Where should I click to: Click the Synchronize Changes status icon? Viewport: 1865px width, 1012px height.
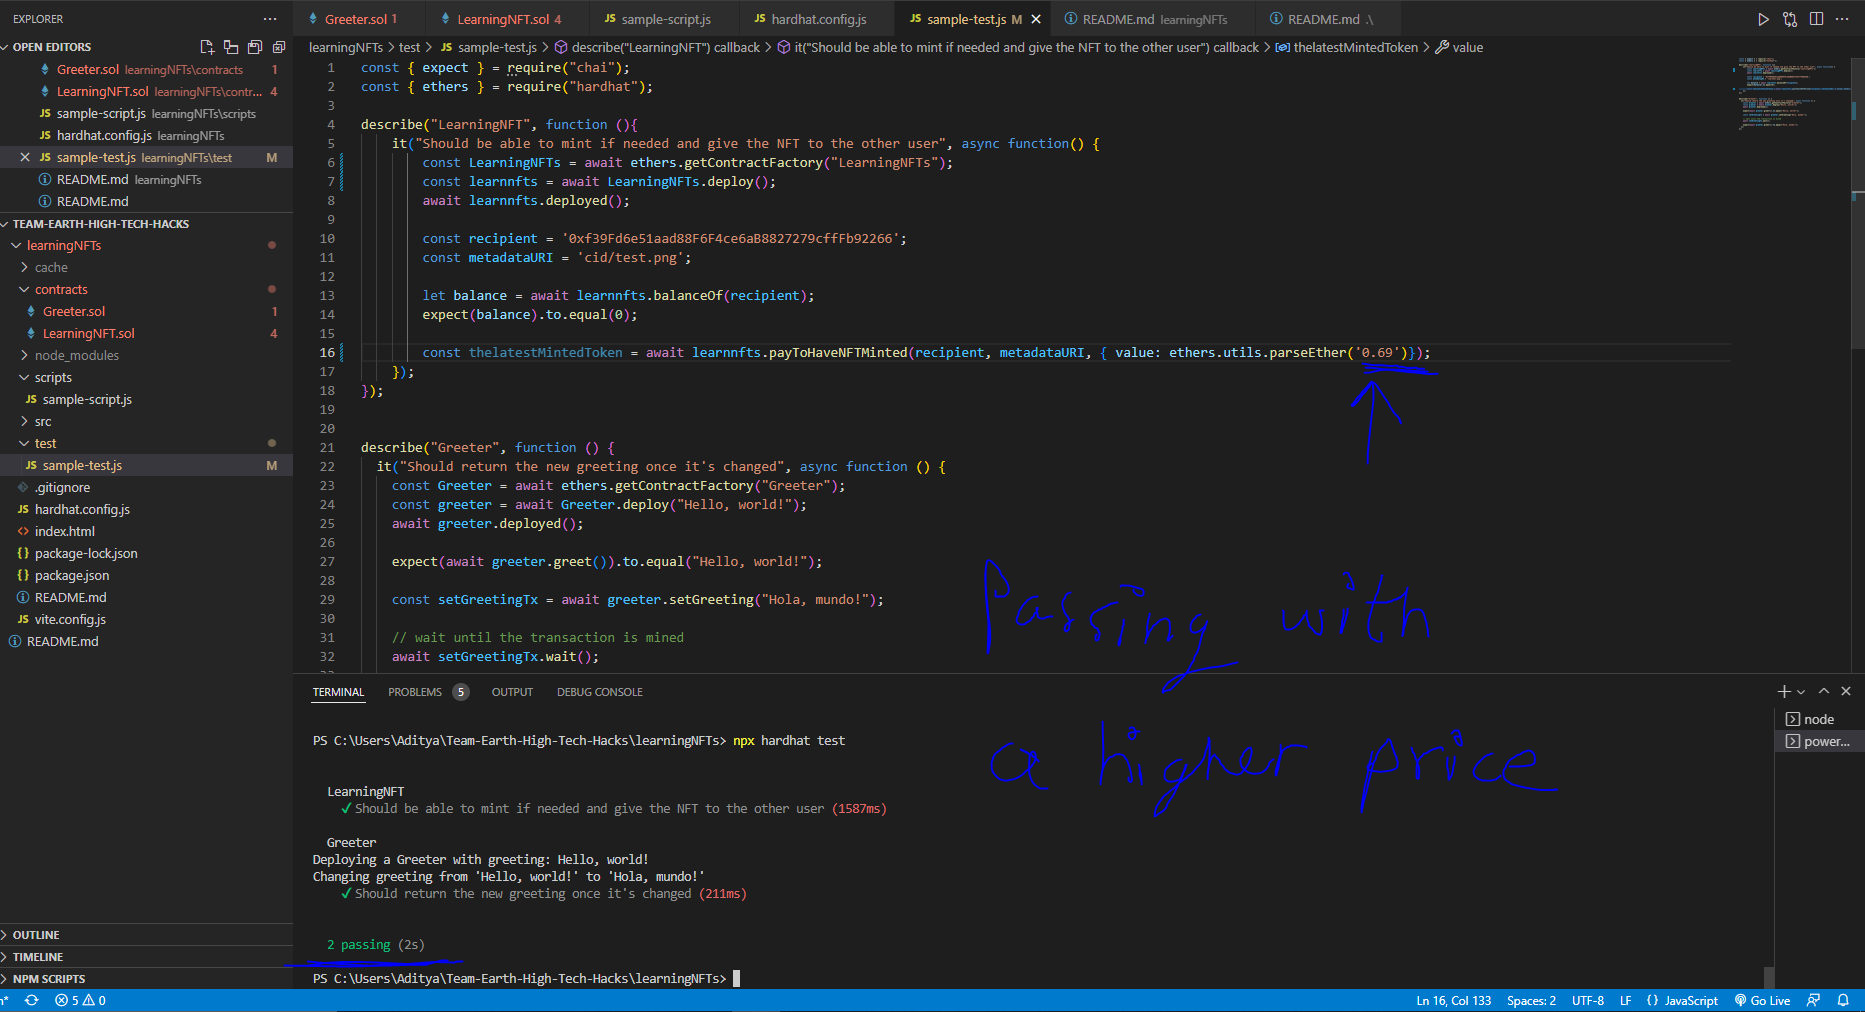point(32,1000)
